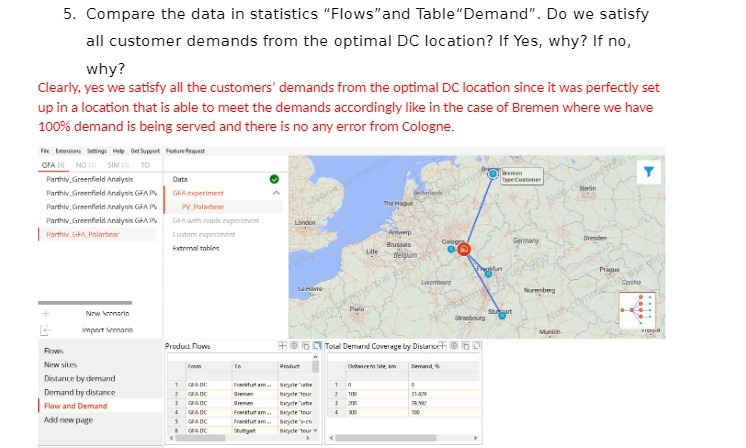The image size is (746, 448).
Task: Click the scenario list horizontal scrollbar
Action: click(85, 302)
